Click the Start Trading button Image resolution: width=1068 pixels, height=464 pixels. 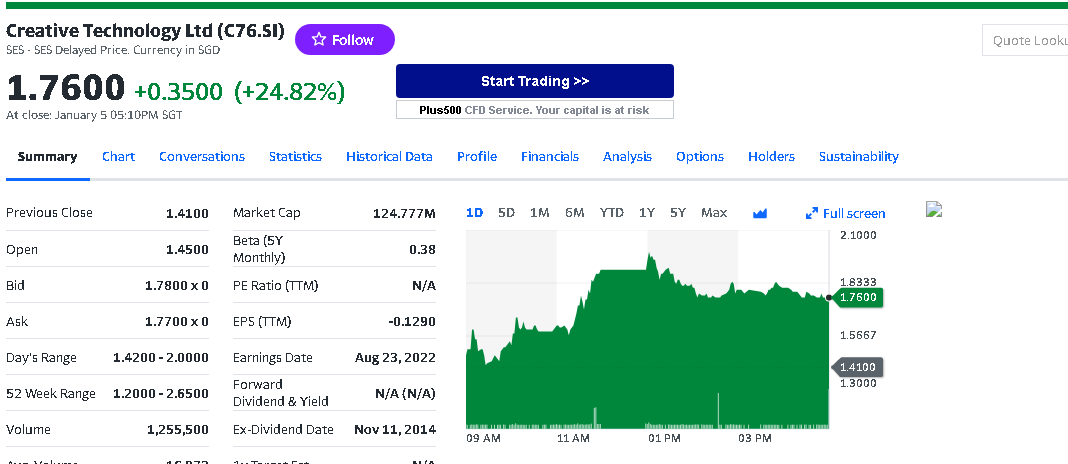[535, 81]
